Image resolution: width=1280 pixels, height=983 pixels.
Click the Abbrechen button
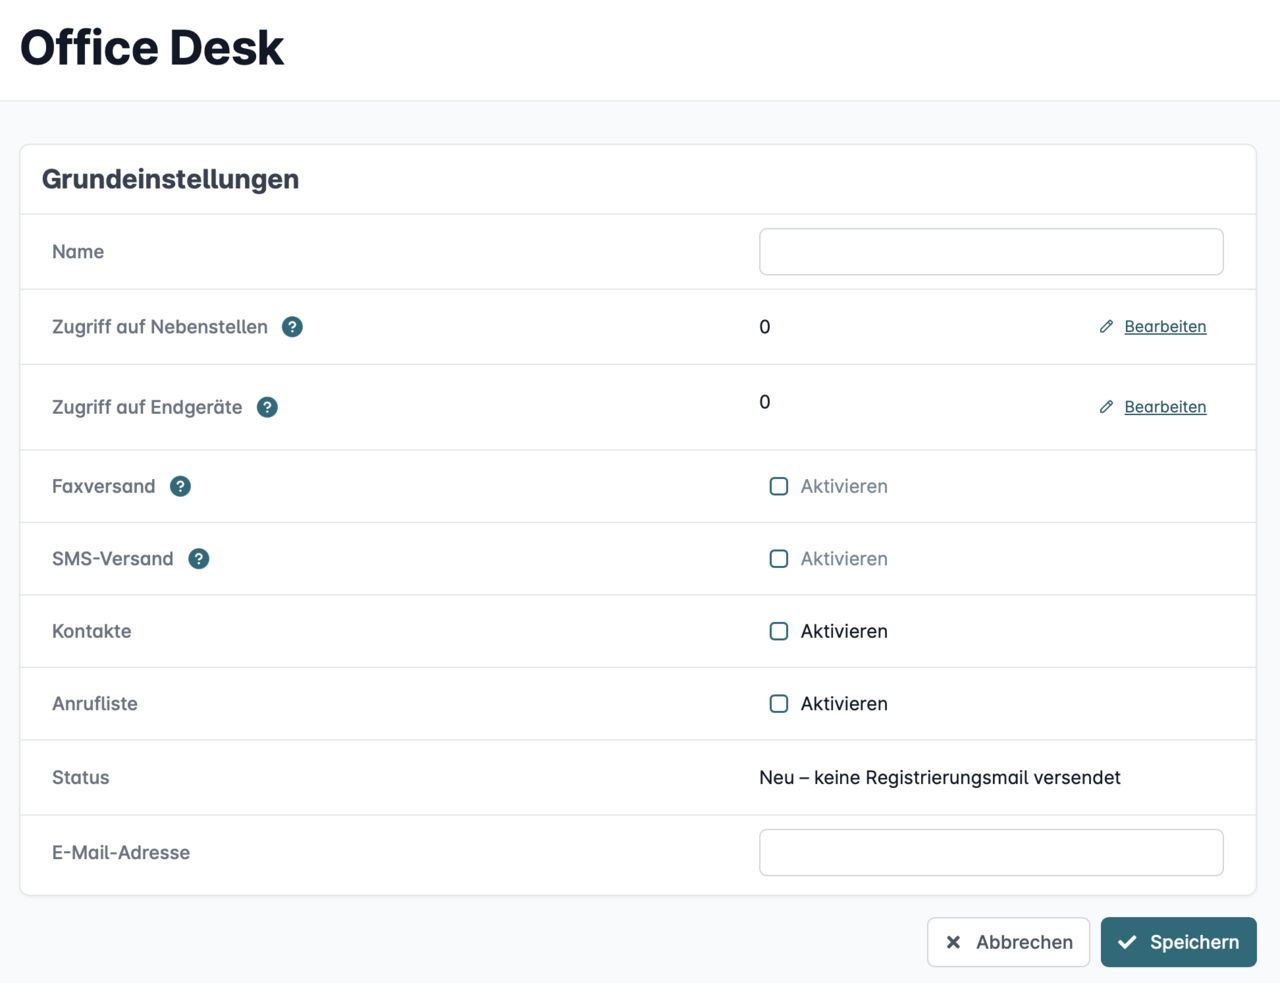coord(1008,942)
